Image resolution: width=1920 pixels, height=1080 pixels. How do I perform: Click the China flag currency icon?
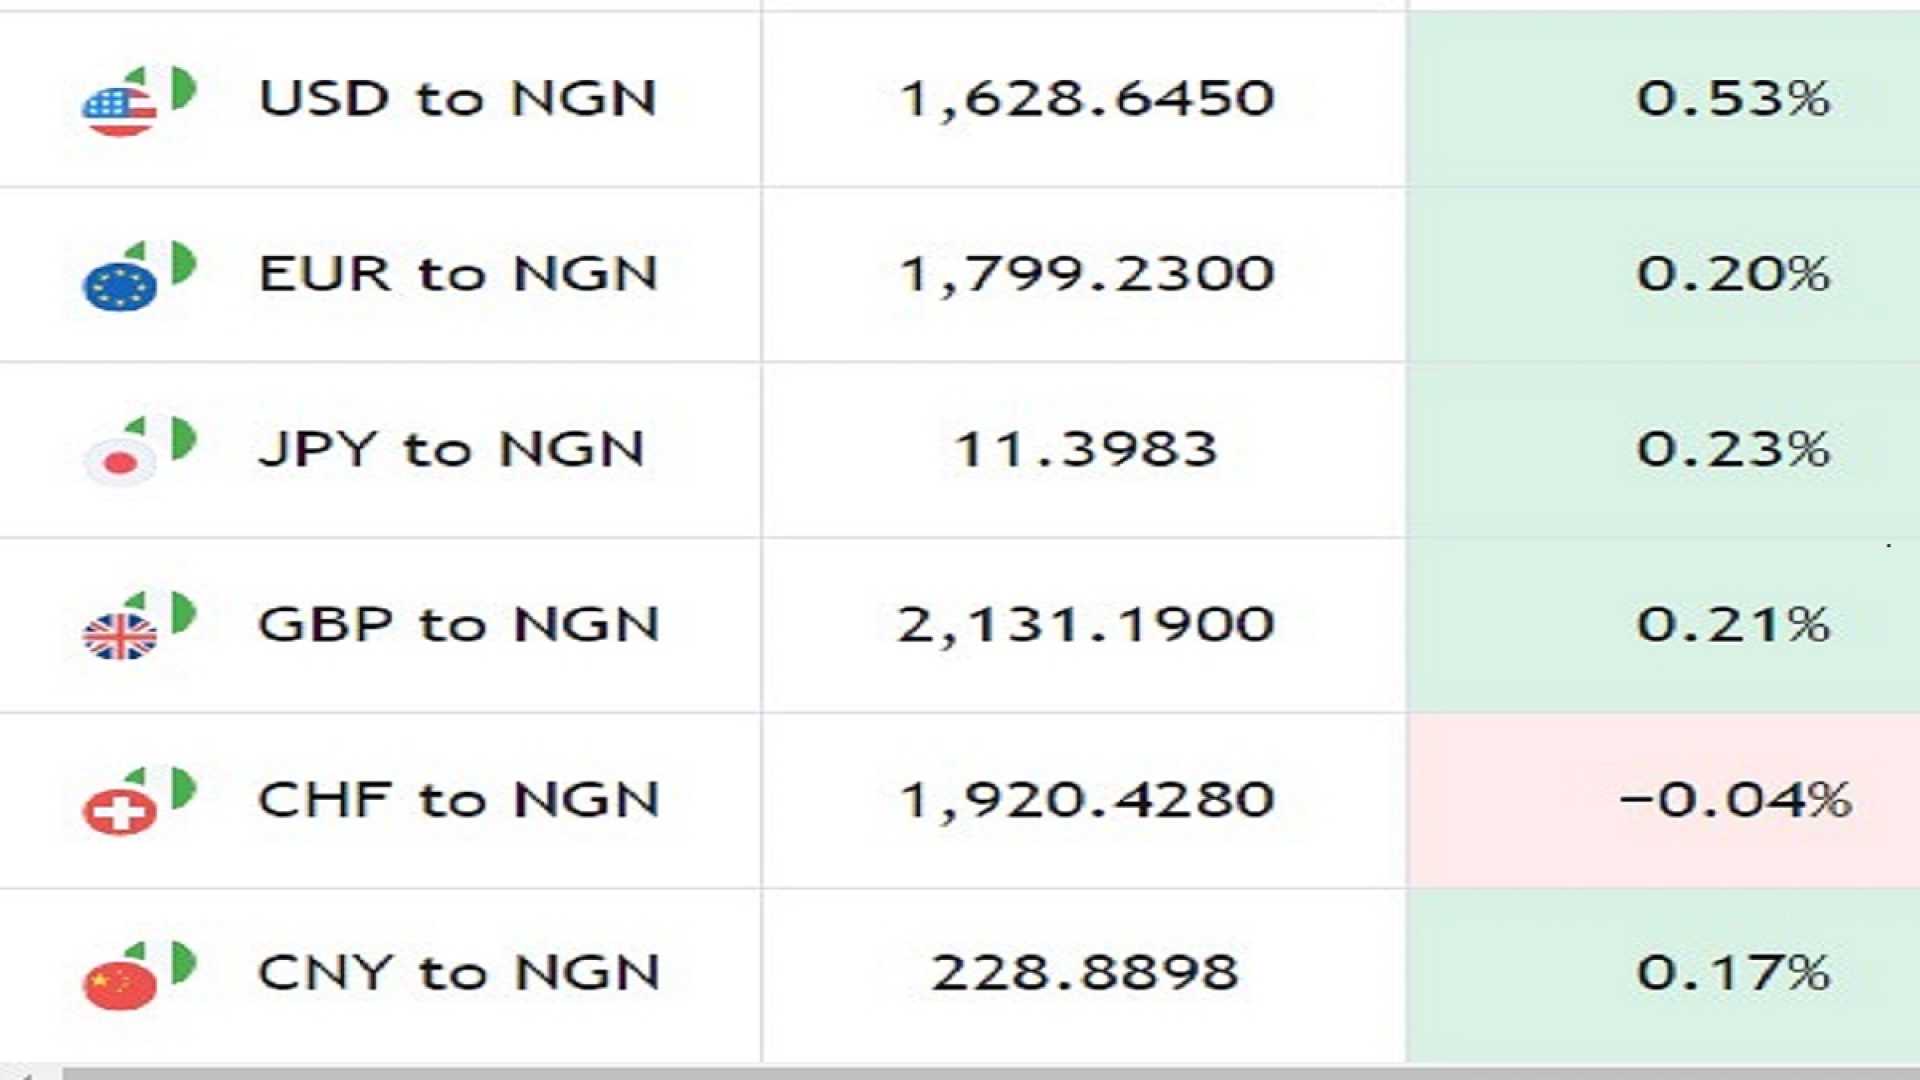120,984
